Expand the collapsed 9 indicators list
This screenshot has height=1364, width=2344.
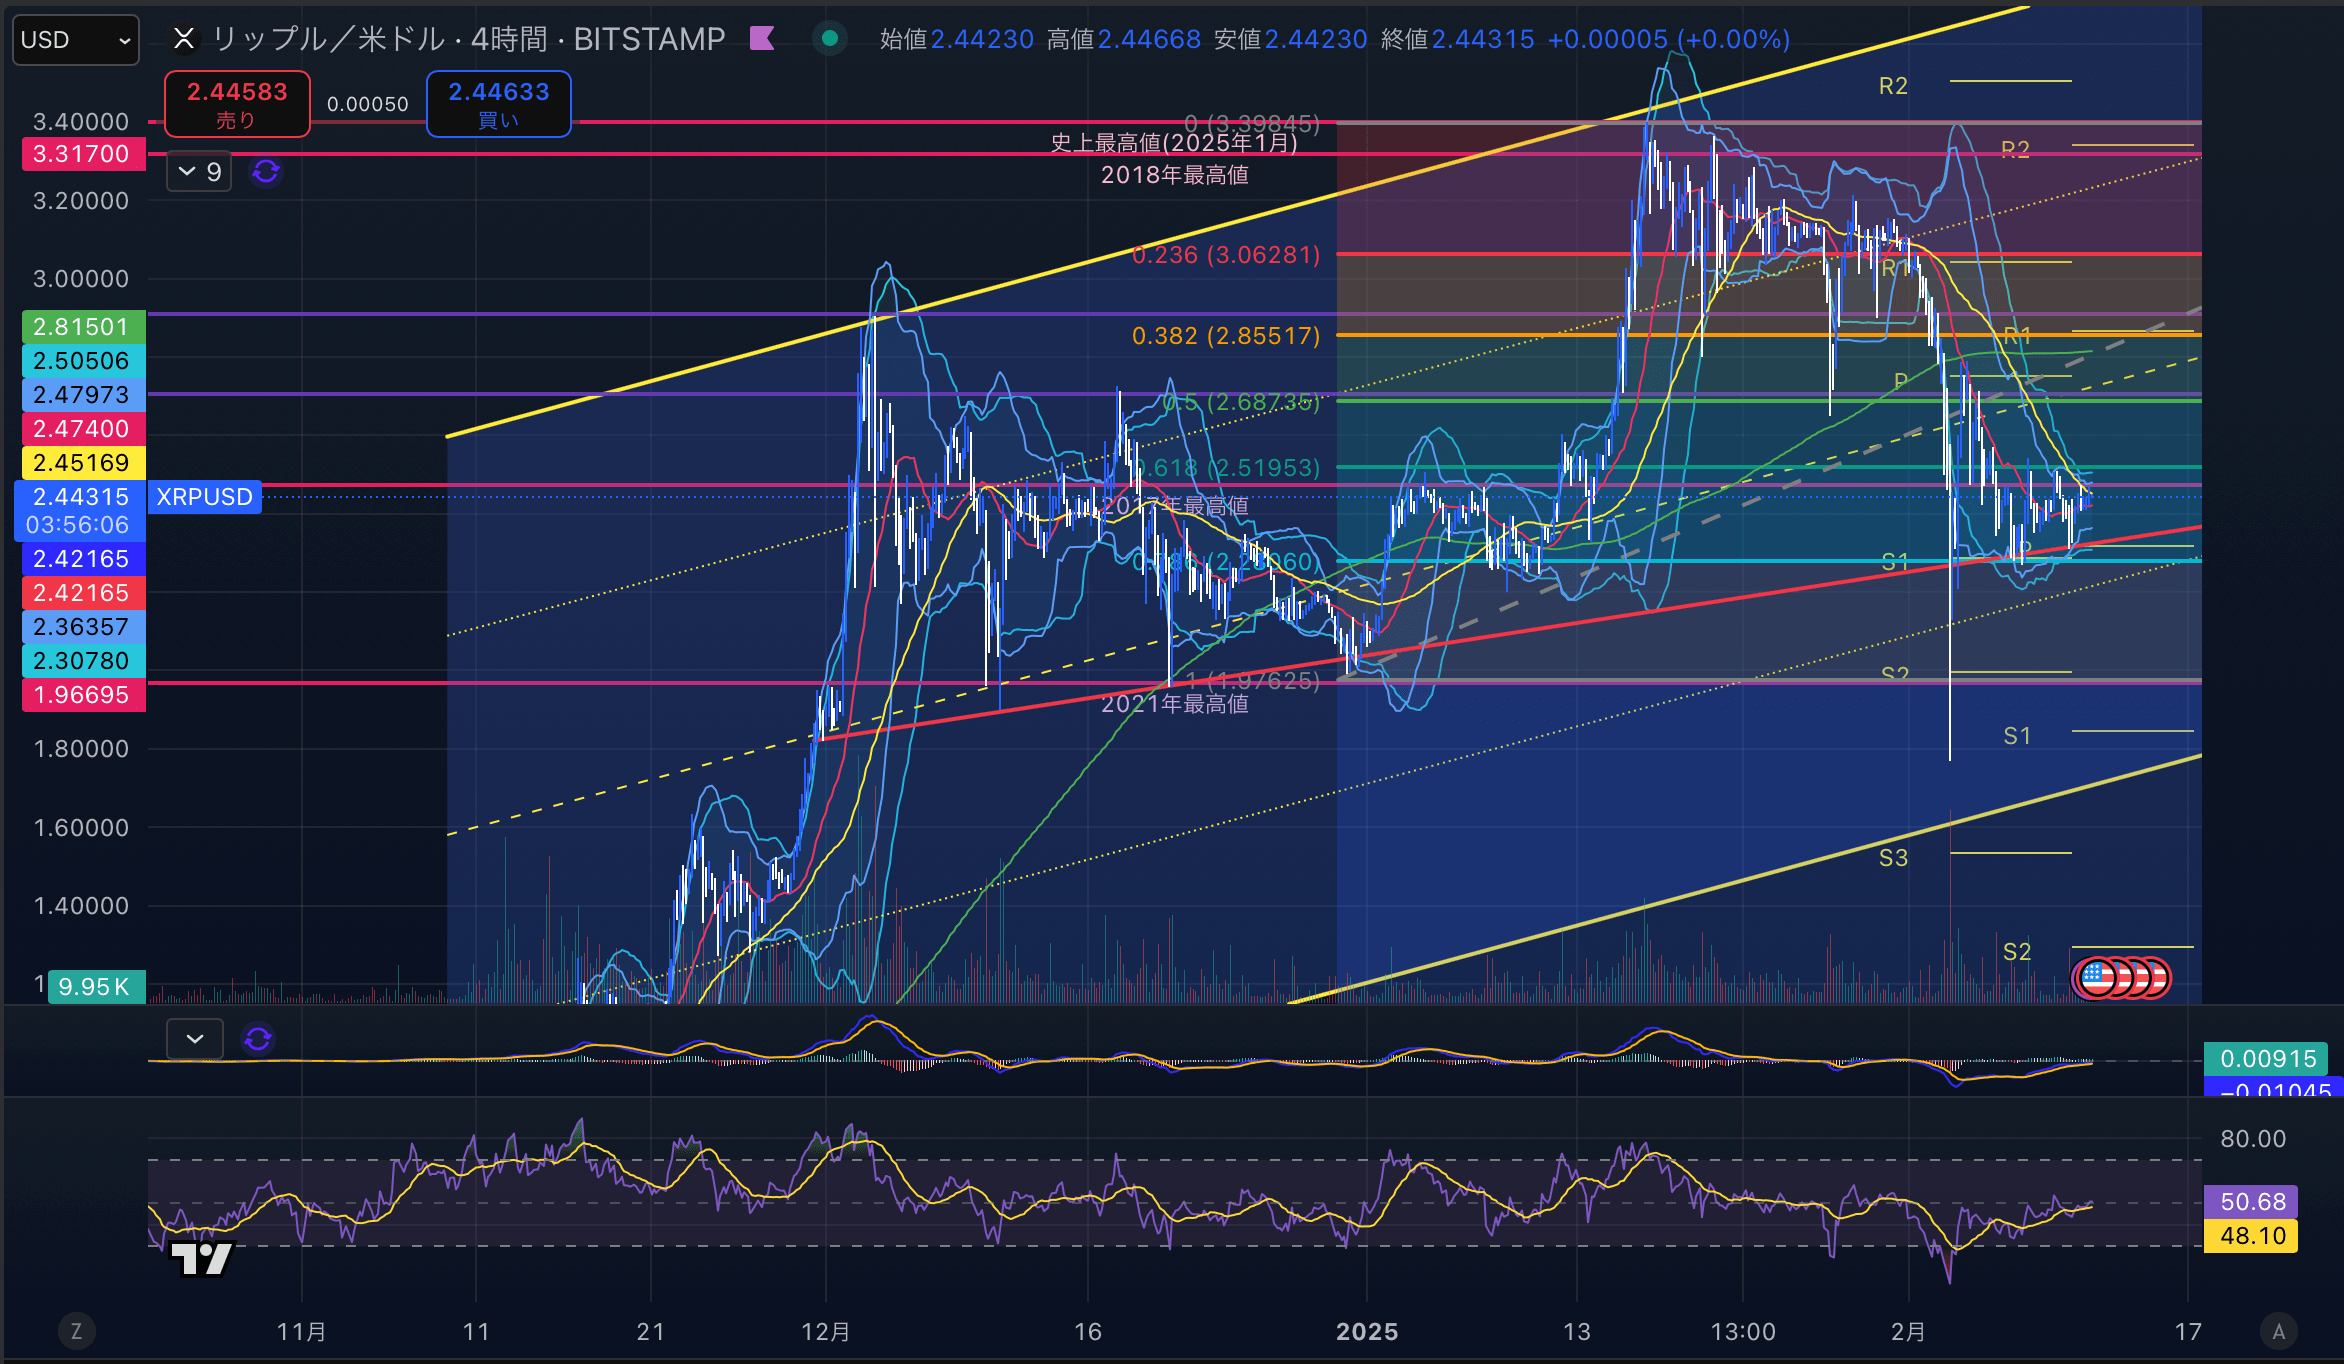(x=199, y=172)
